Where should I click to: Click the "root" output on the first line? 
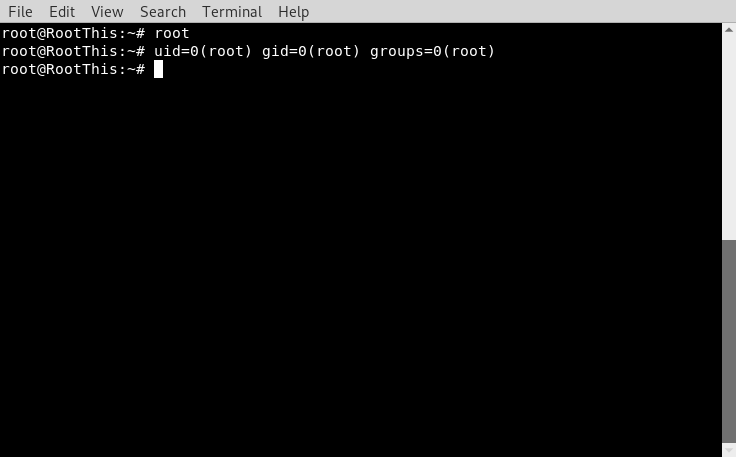pos(172,33)
